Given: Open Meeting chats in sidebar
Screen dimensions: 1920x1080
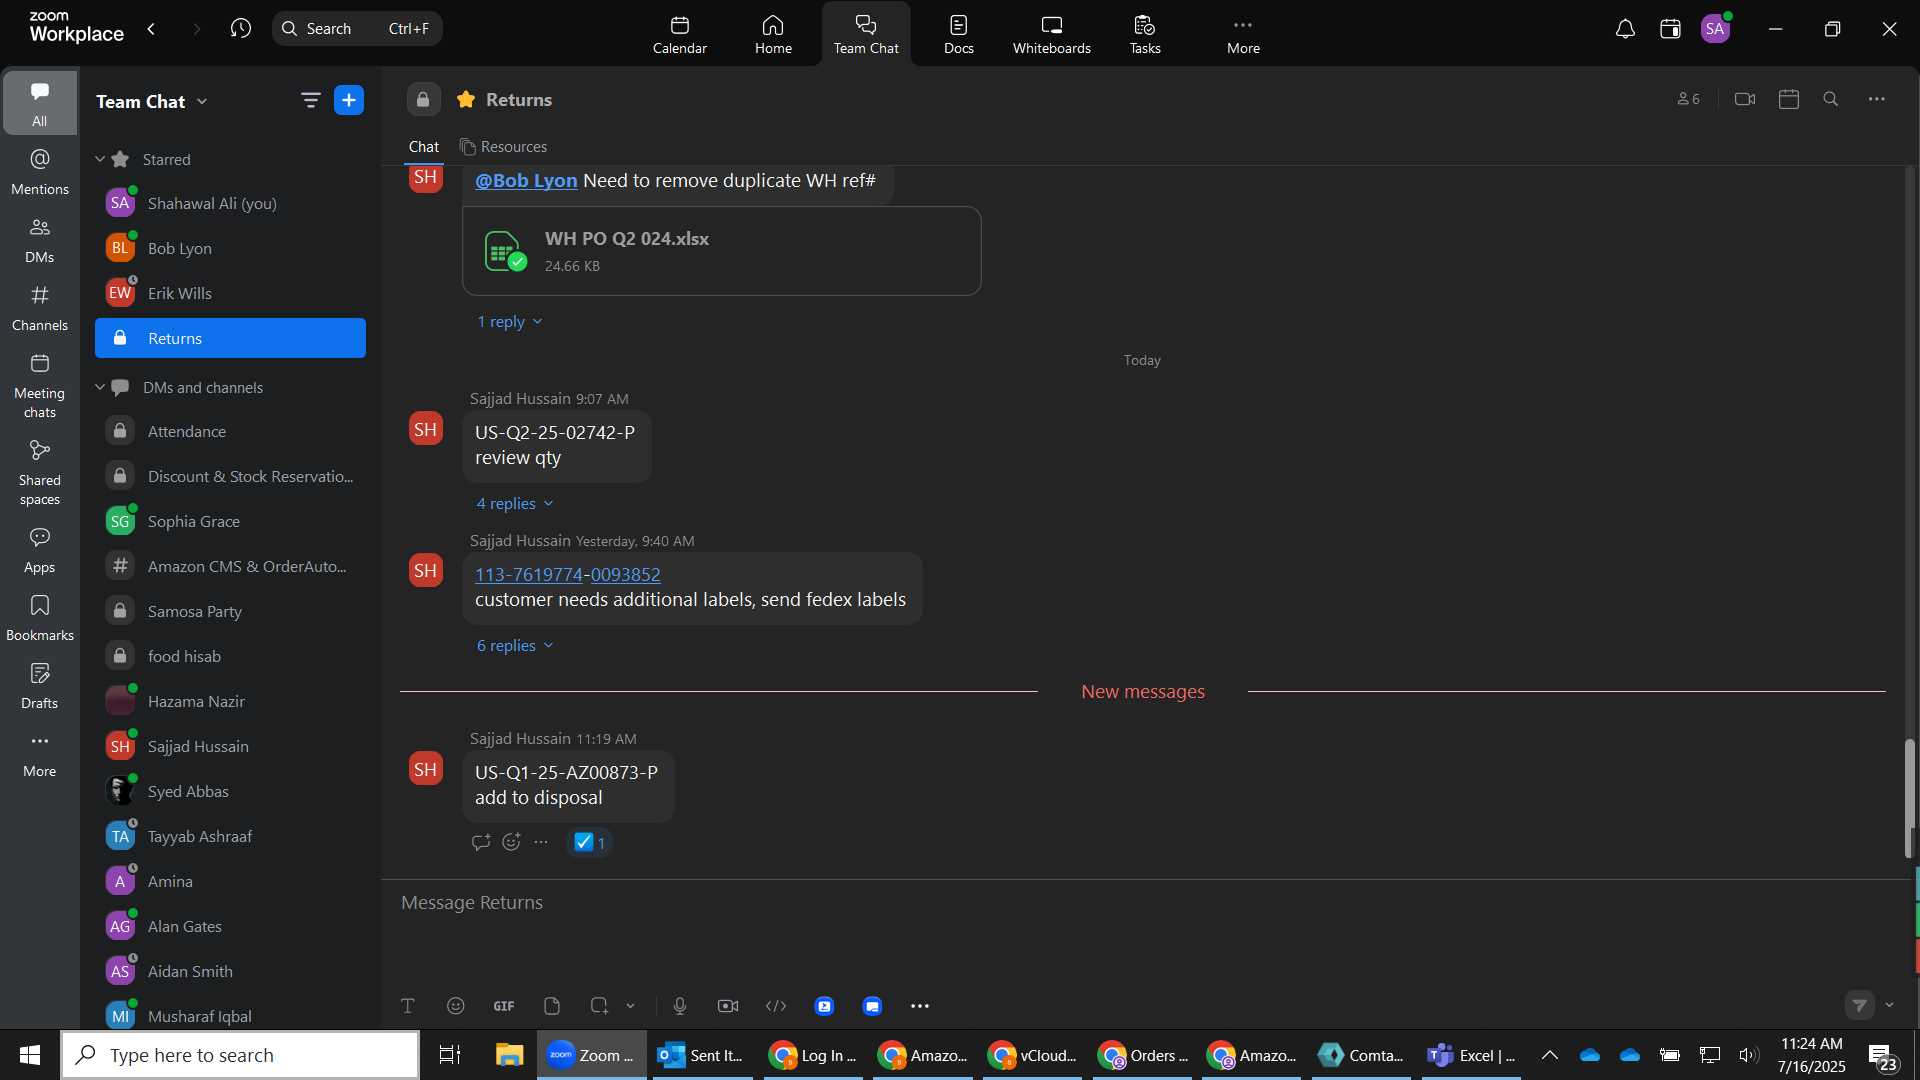Looking at the screenshot, I should (x=40, y=386).
